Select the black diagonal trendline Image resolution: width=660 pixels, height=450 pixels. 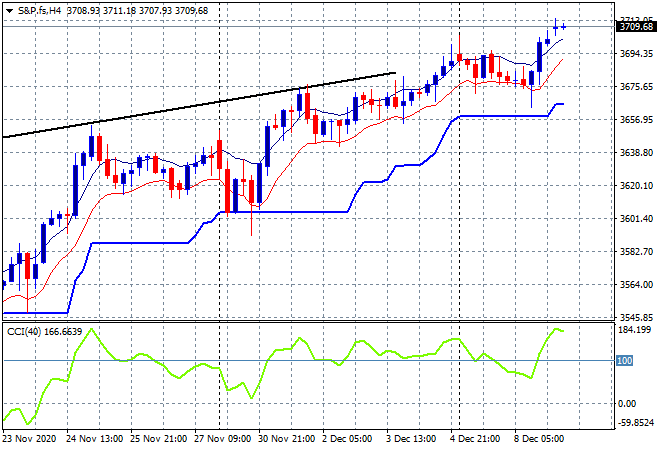(199, 105)
